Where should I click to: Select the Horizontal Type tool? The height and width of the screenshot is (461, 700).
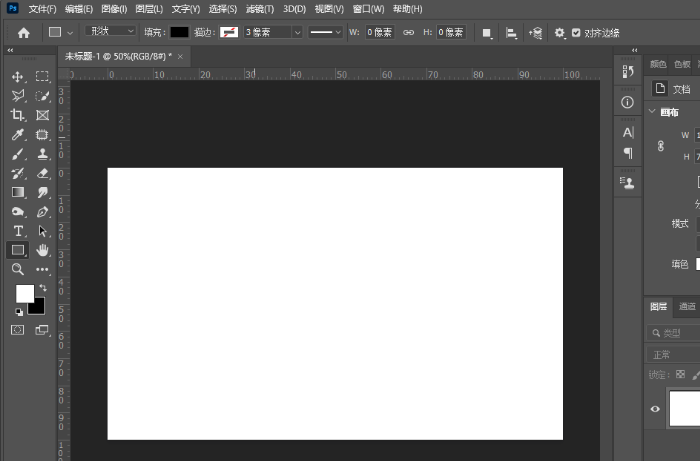(18, 231)
